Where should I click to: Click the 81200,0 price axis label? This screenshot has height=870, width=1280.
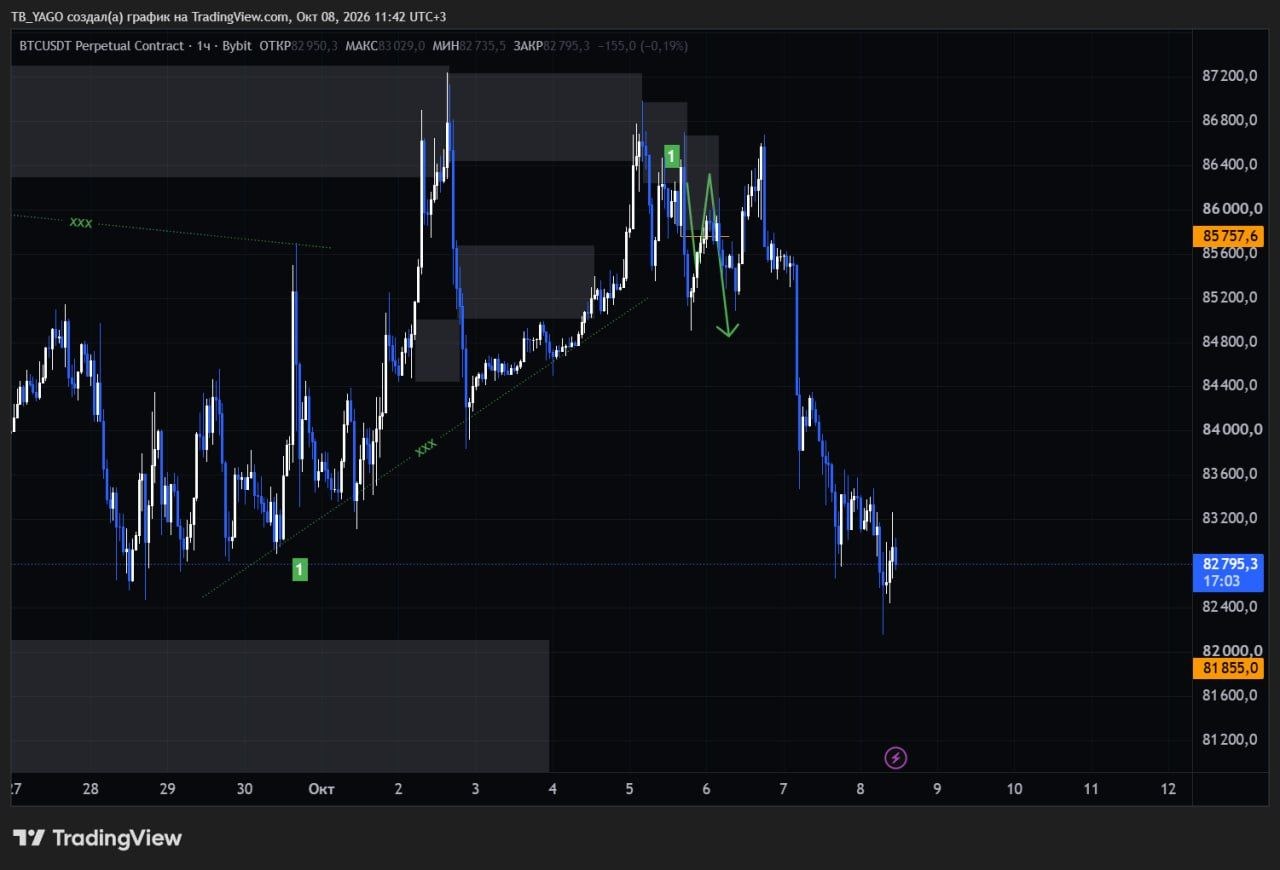(x=1229, y=739)
